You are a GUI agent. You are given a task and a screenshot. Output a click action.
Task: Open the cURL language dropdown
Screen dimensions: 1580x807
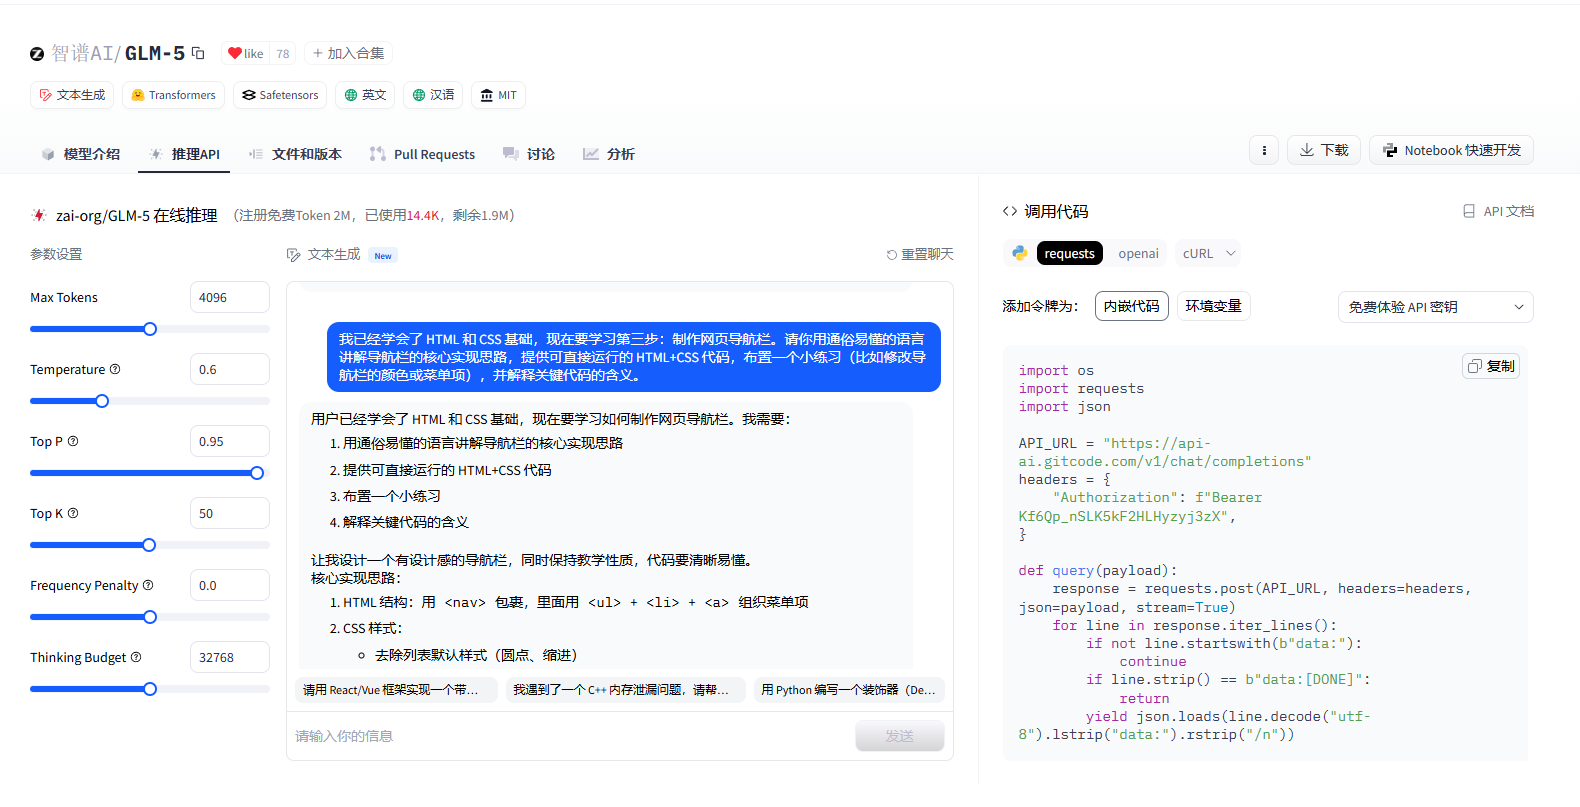pyautogui.click(x=1209, y=253)
